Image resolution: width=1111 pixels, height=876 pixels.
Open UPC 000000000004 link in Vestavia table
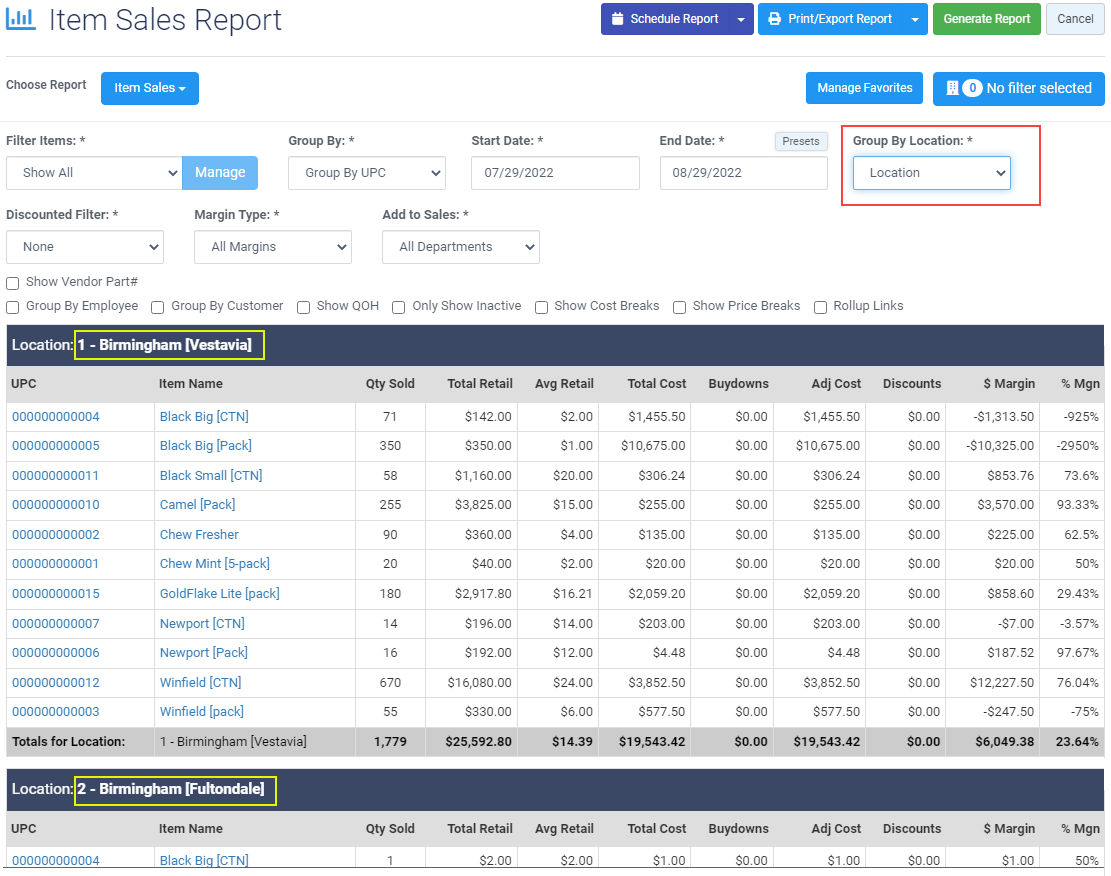(56, 417)
